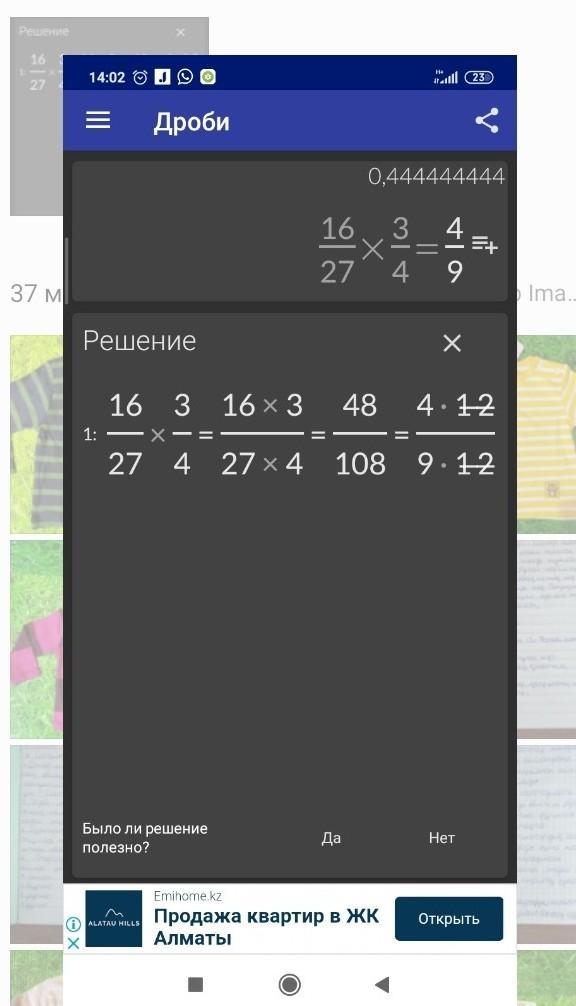576x1006 pixels.
Task: Dismiss the ad with small X icon
Action: 73,943
